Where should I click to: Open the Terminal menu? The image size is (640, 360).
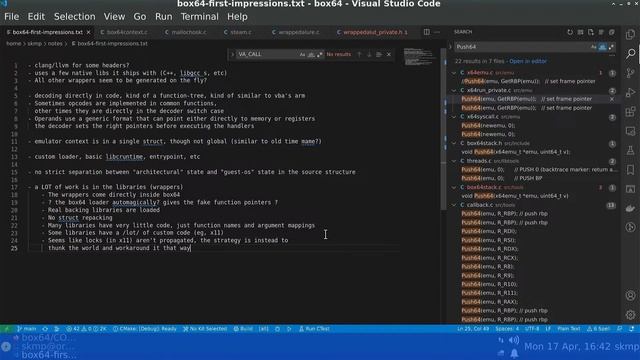click(200, 17)
